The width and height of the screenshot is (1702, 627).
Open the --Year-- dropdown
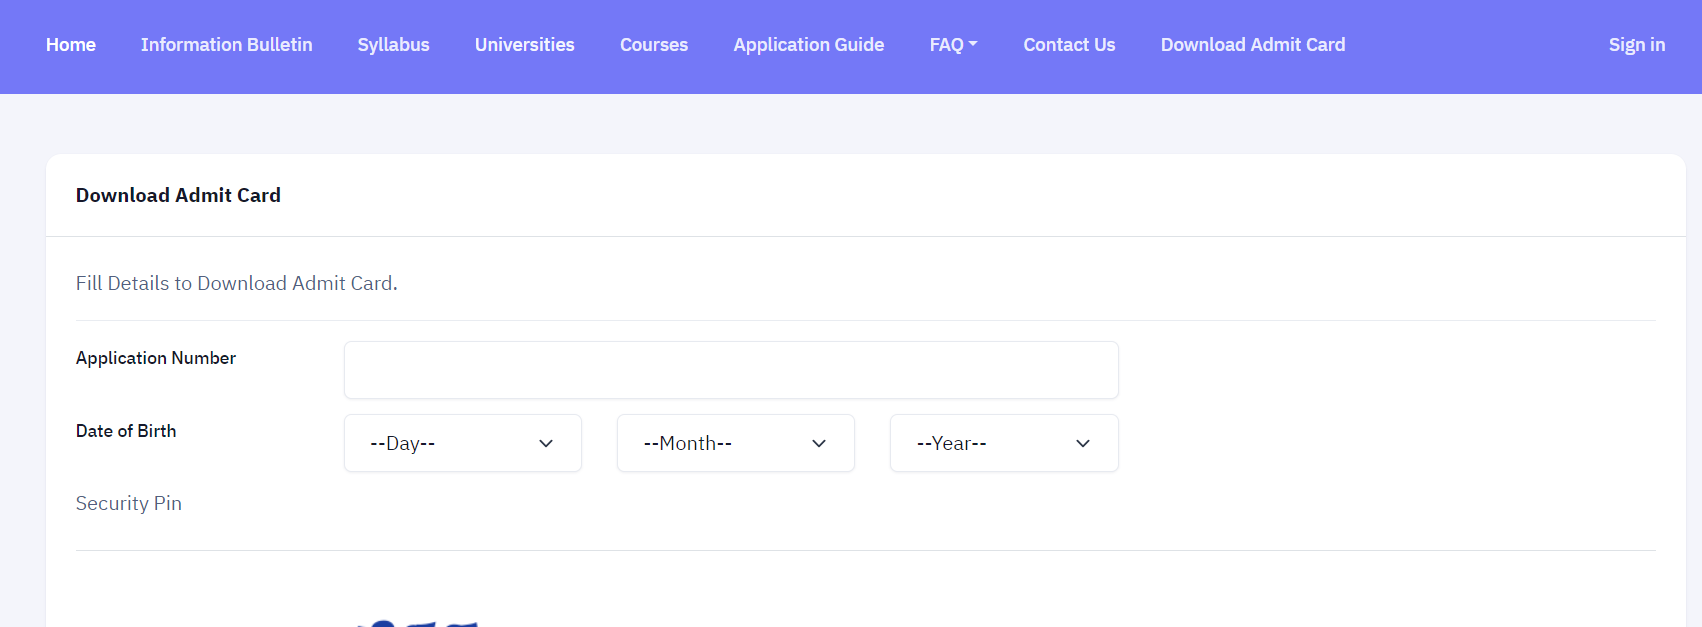coord(1004,443)
